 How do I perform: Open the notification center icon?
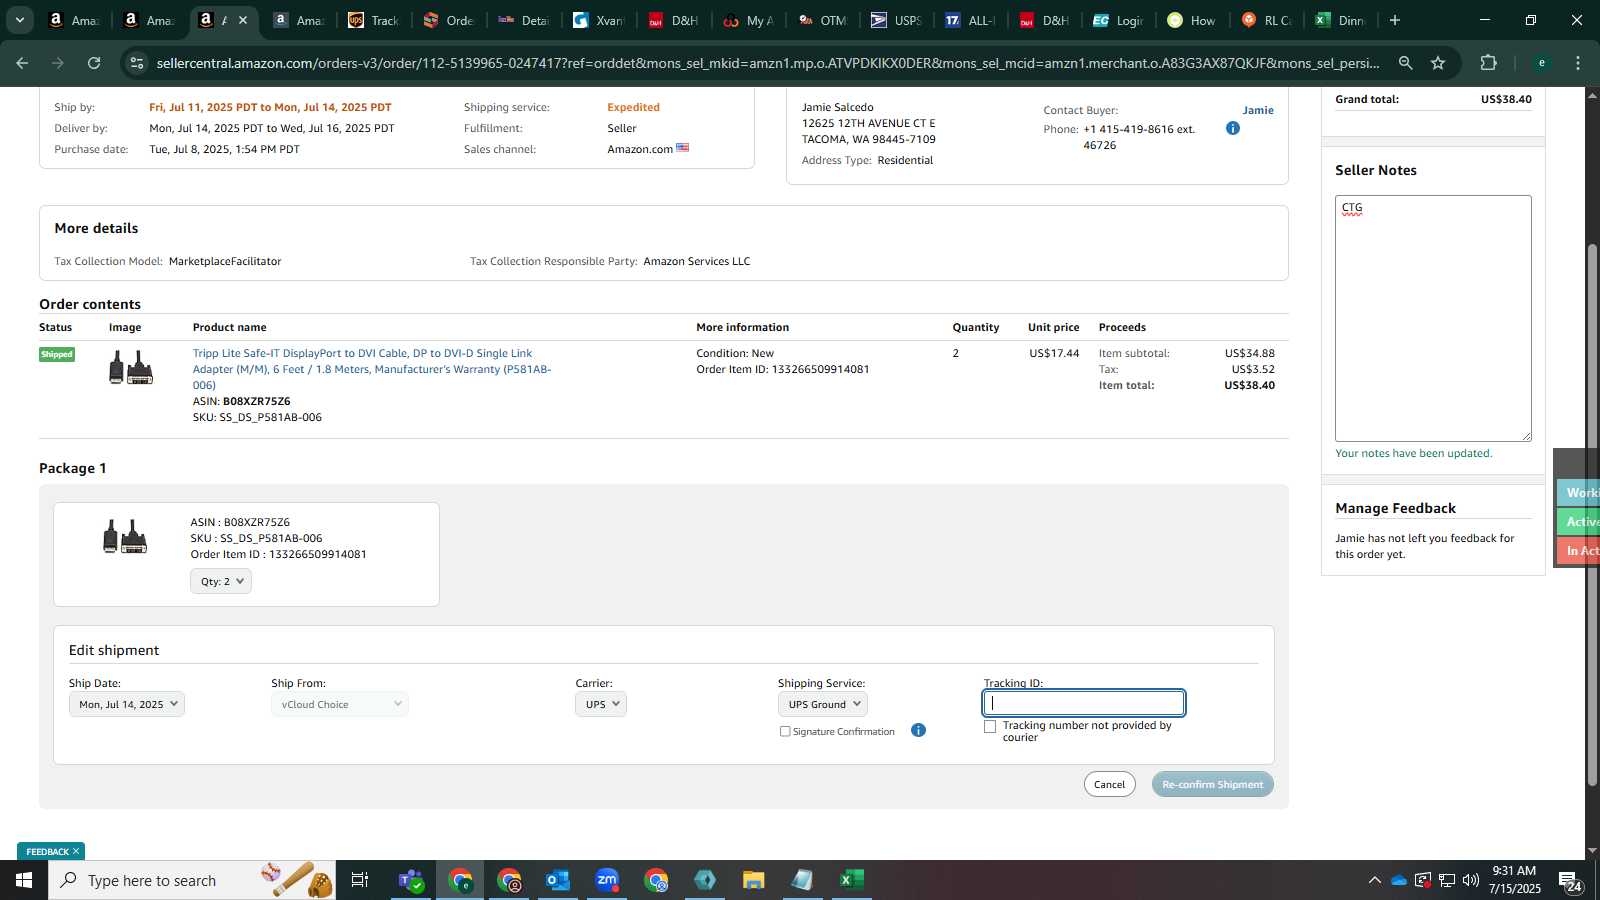tap(1570, 882)
